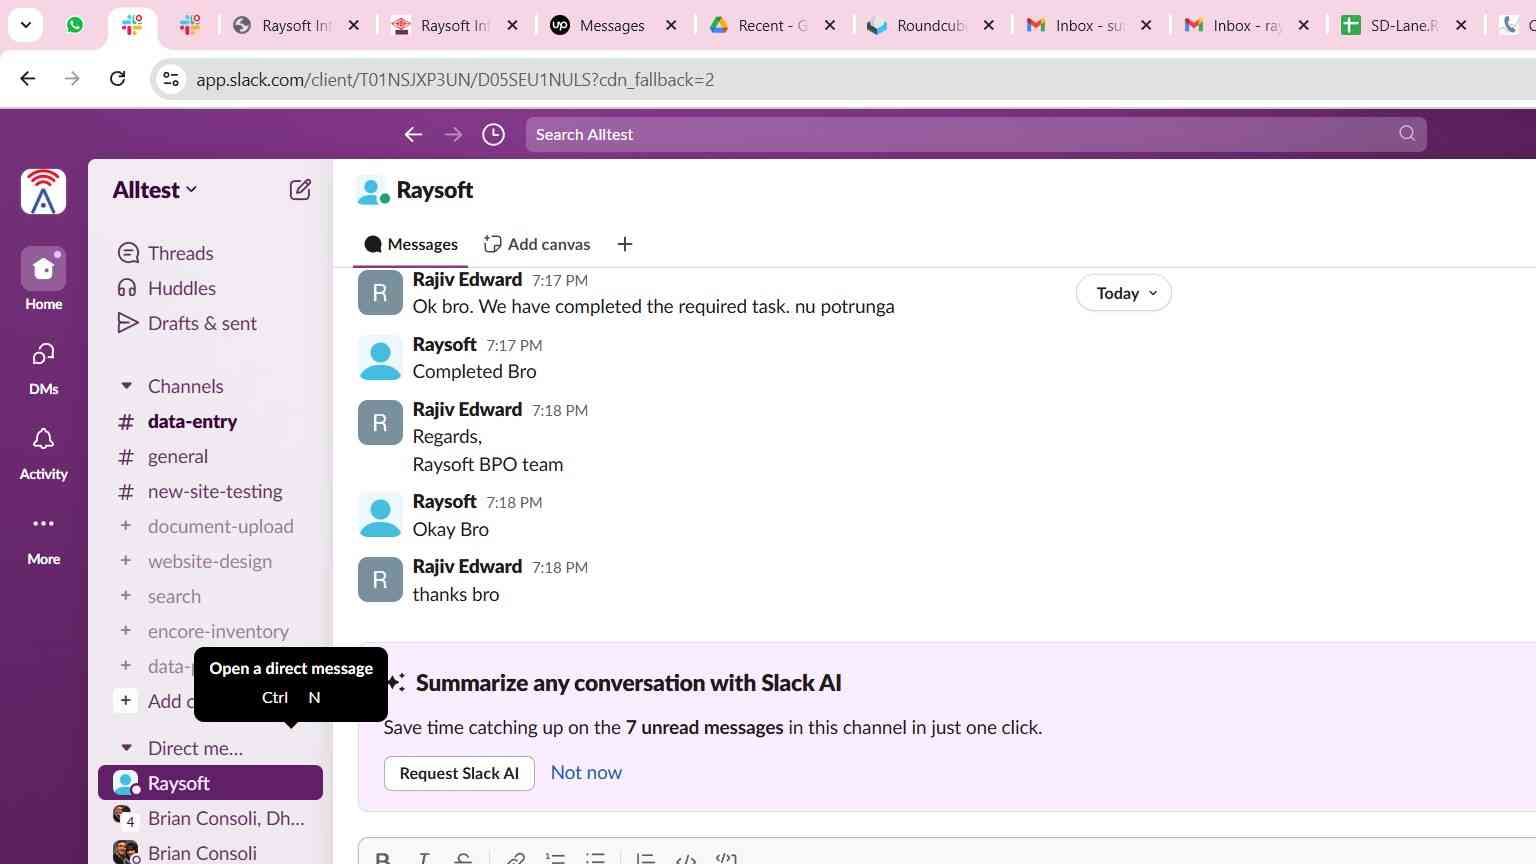1536x864 pixels.
Task: Click the plus icon beside document-upload
Action: (125, 526)
